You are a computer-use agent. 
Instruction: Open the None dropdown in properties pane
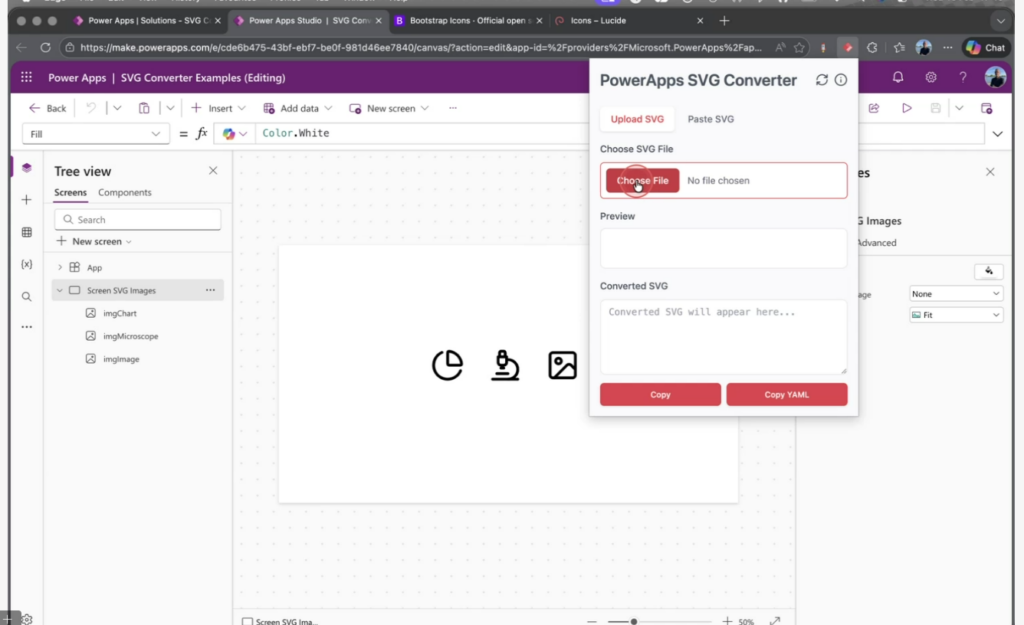pyautogui.click(x=955, y=294)
